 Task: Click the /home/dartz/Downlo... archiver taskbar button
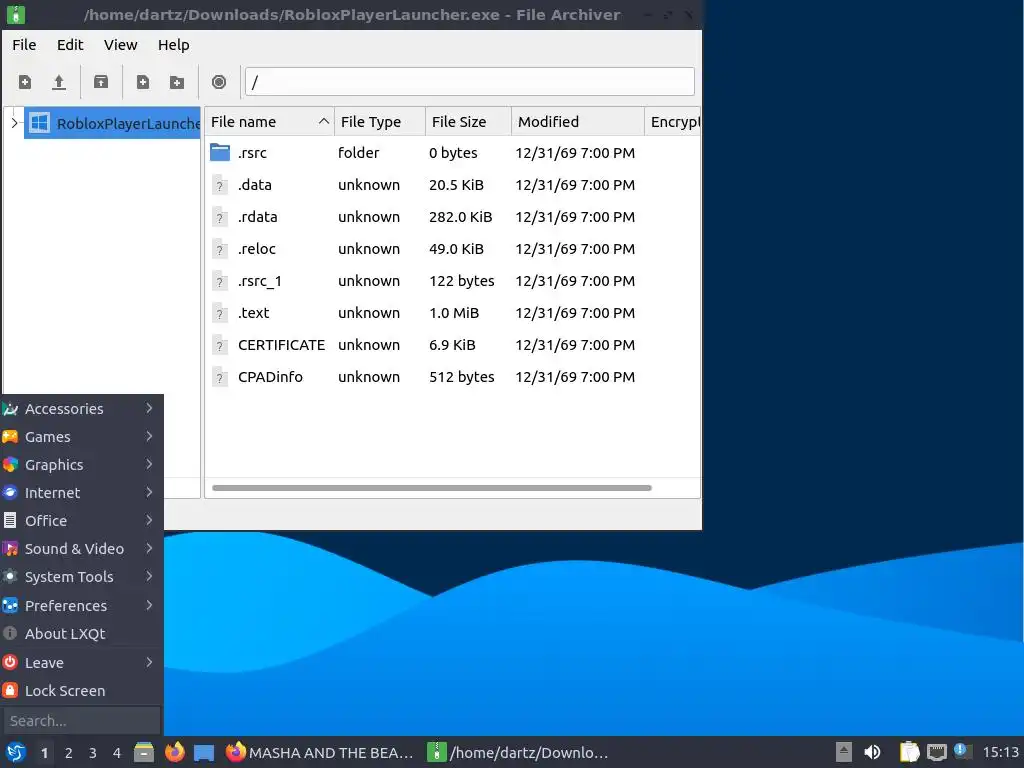pos(518,752)
